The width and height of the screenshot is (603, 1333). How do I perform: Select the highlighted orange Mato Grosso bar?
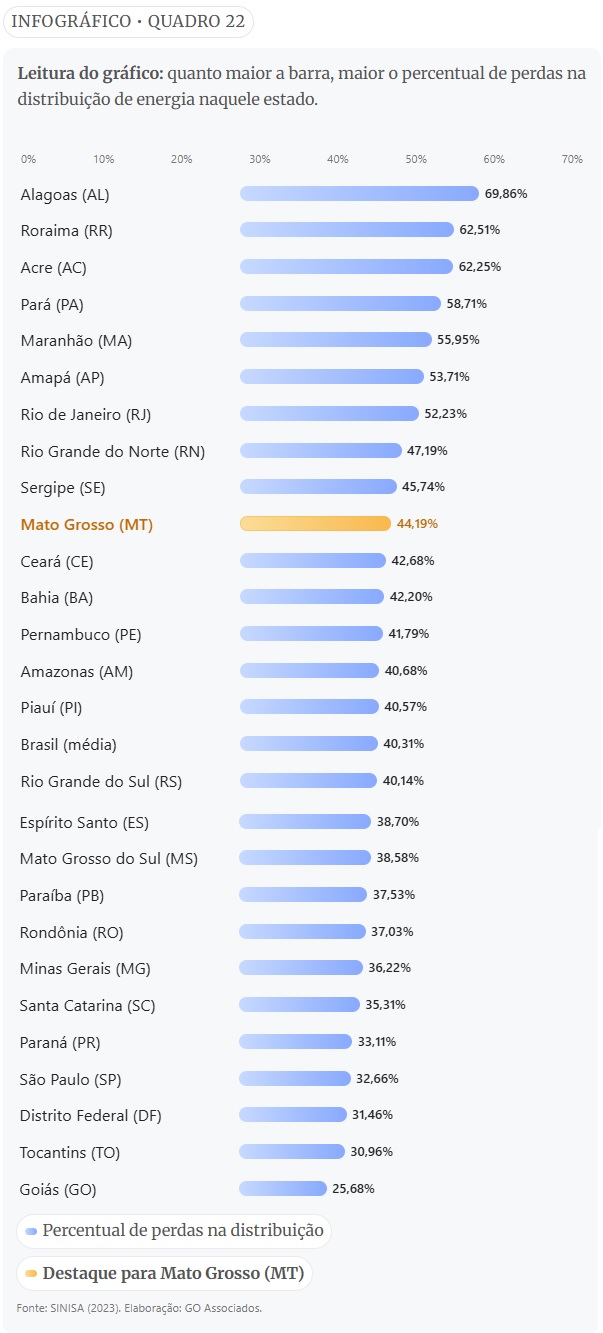(315, 524)
